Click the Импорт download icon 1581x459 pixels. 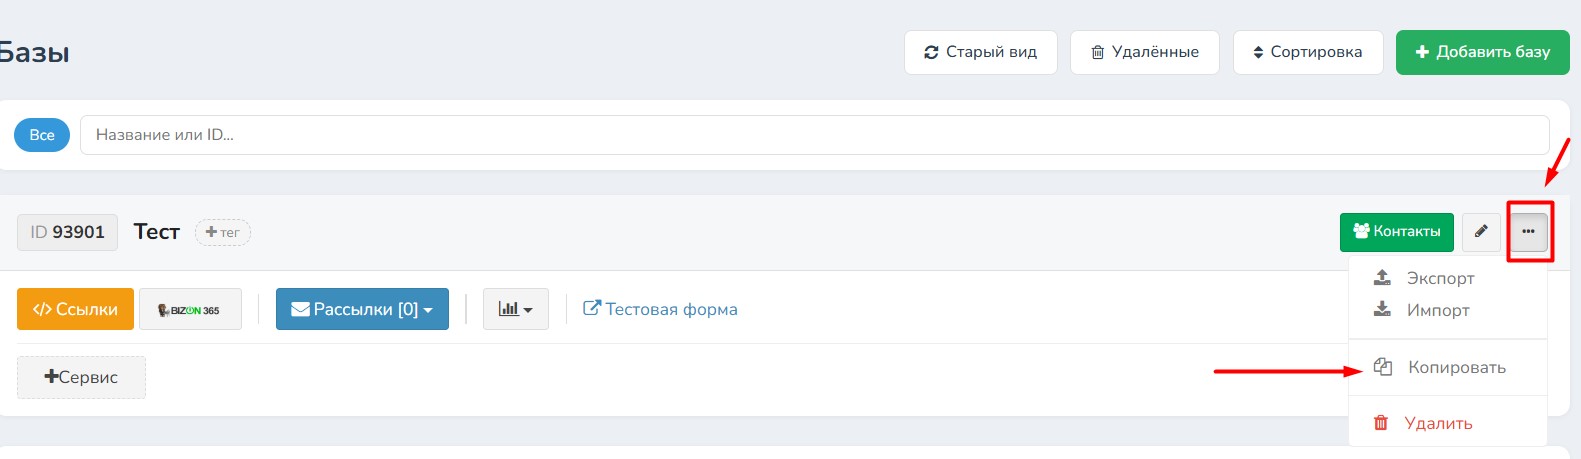[1382, 310]
